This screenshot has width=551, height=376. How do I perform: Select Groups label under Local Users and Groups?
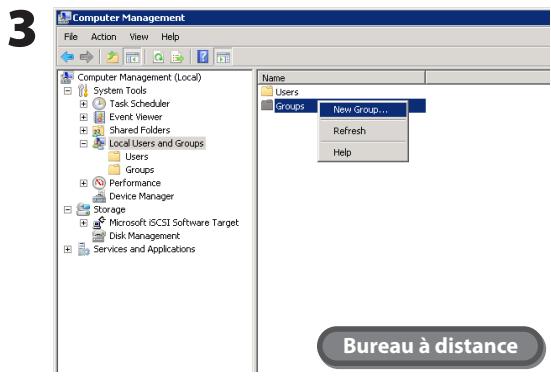click(x=140, y=170)
